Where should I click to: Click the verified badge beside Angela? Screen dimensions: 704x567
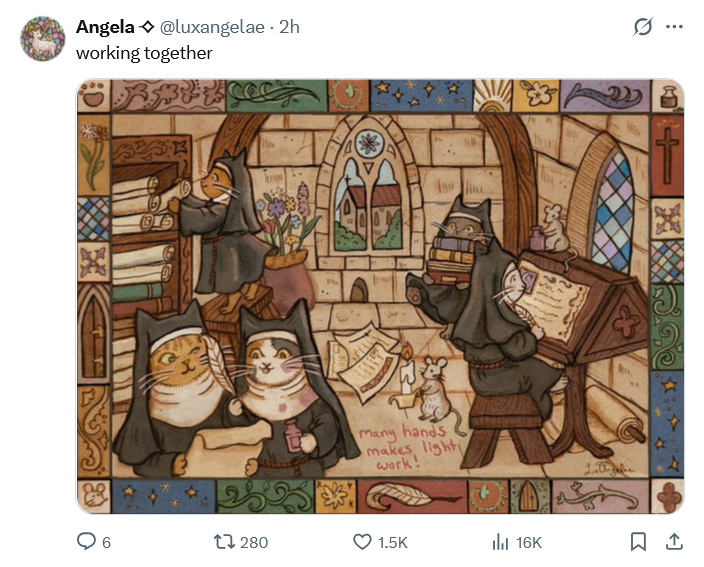[148, 28]
